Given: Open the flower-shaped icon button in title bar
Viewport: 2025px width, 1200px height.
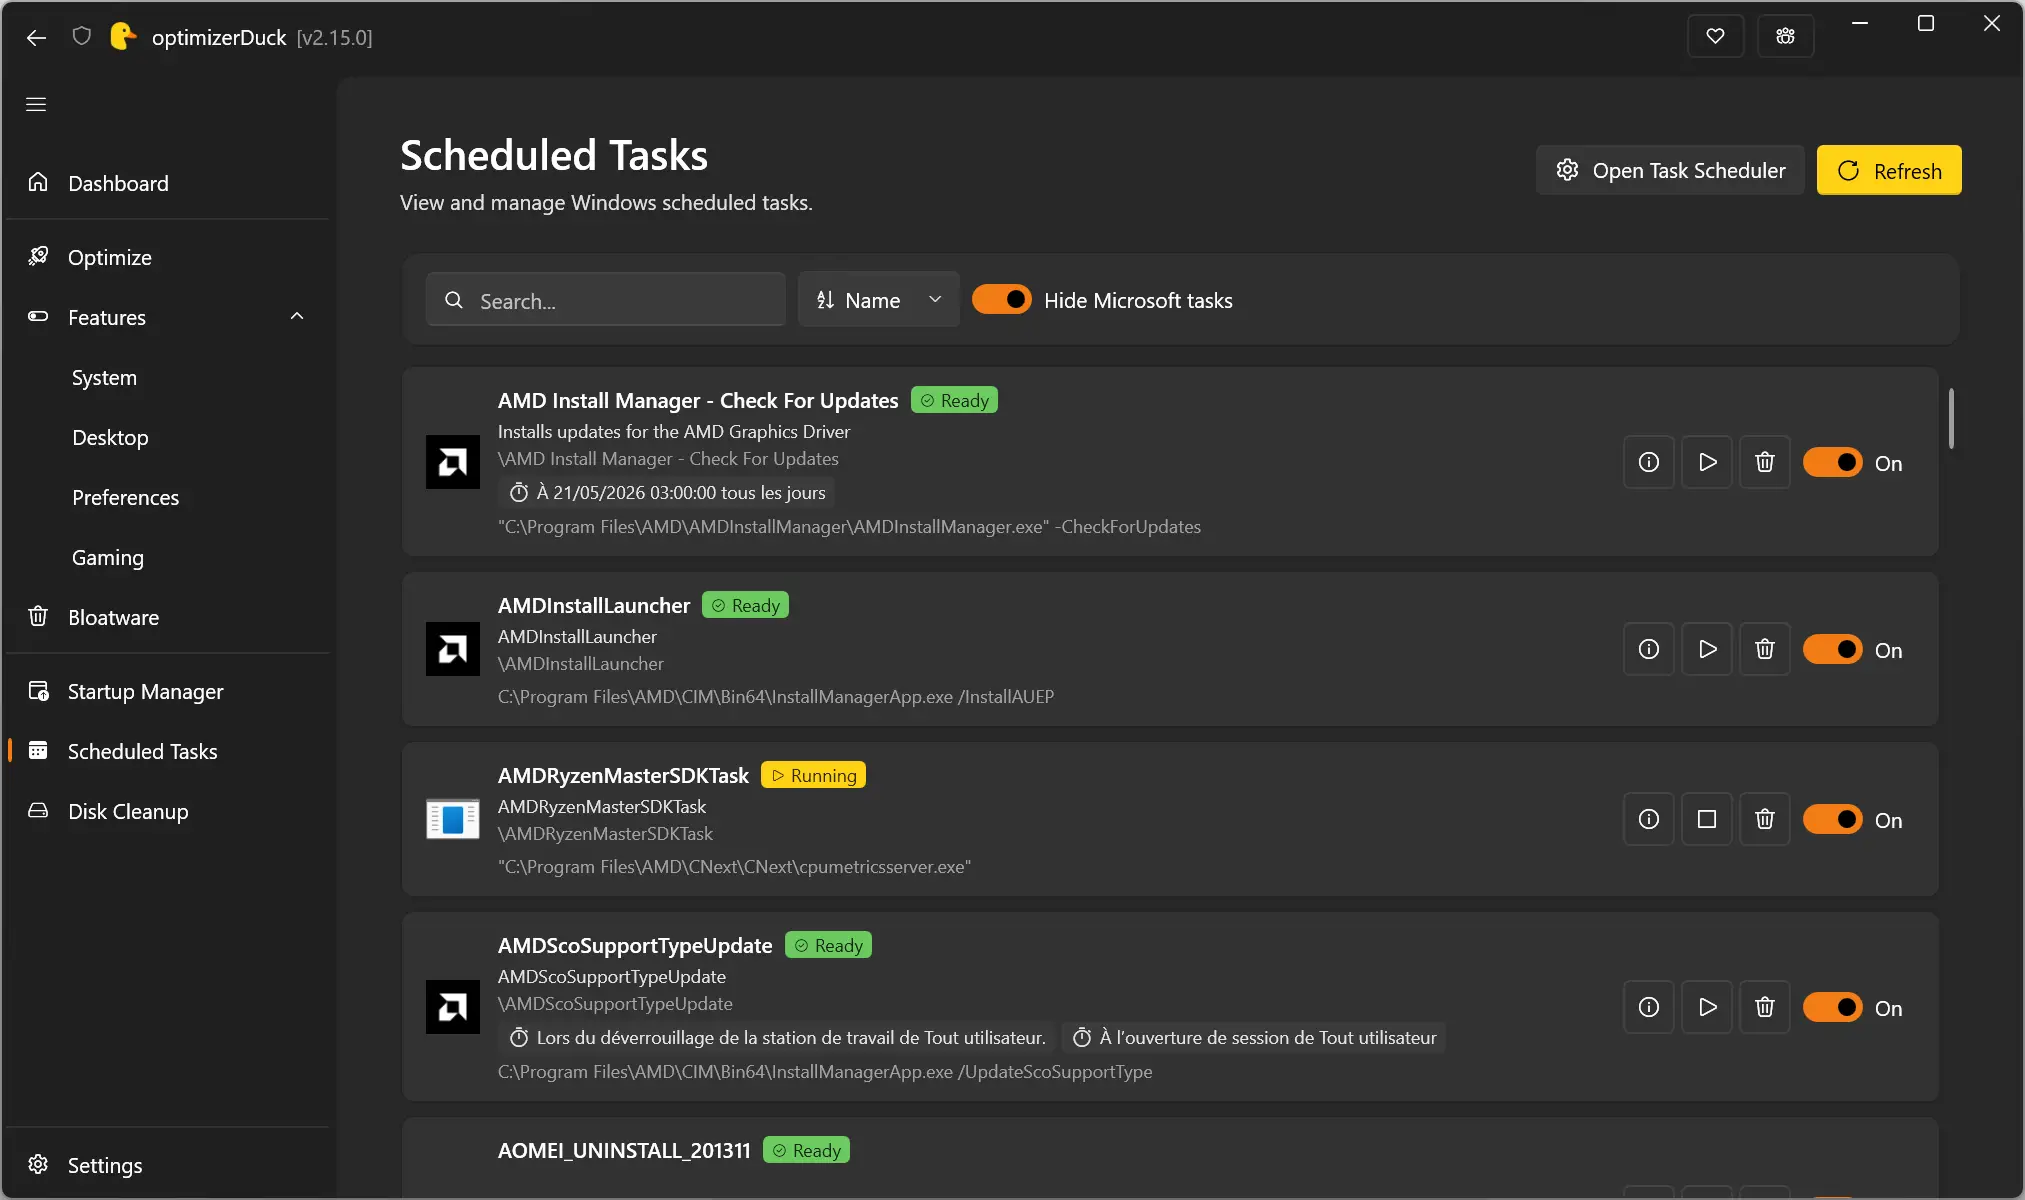Looking at the screenshot, I should (1785, 37).
